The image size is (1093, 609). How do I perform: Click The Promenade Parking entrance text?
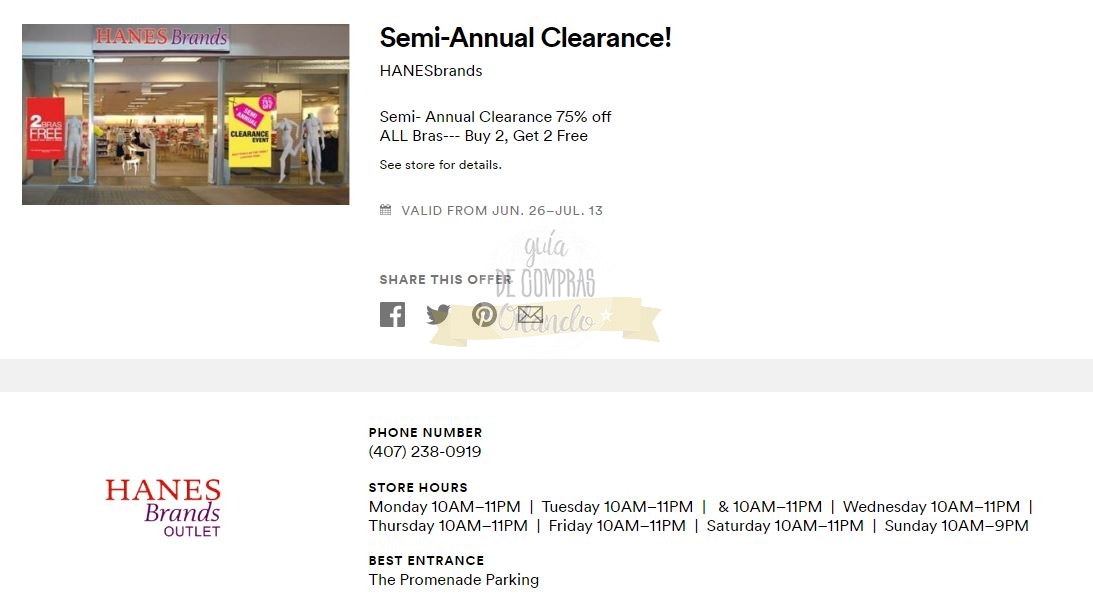click(x=453, y=580)
